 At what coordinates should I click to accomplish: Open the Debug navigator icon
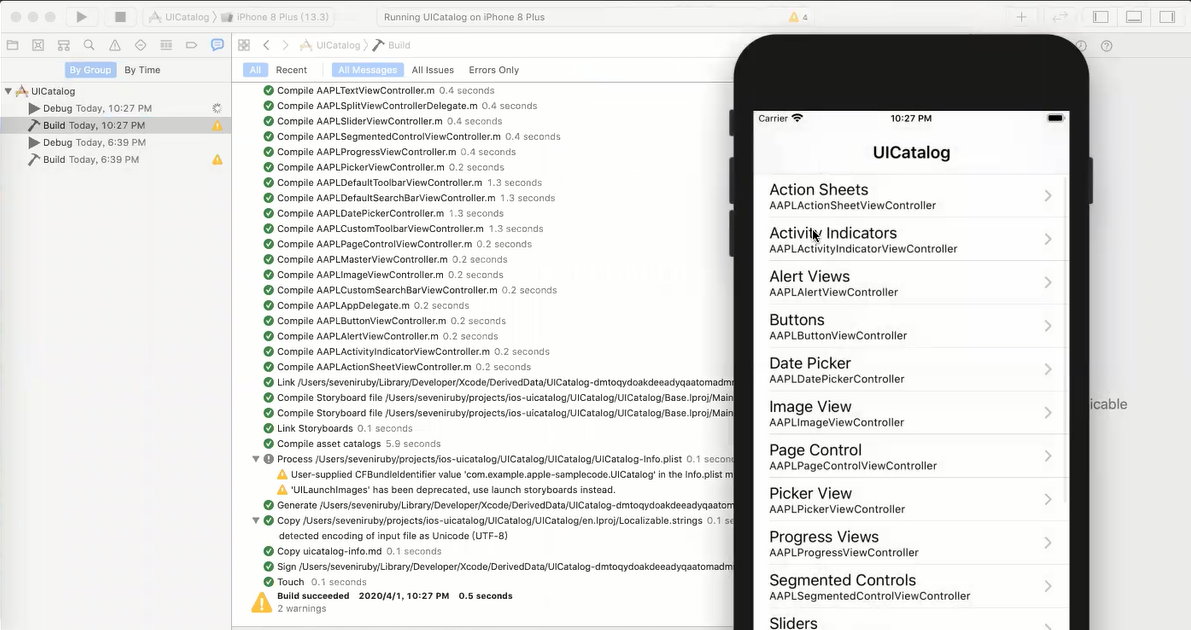click(166, 46)
